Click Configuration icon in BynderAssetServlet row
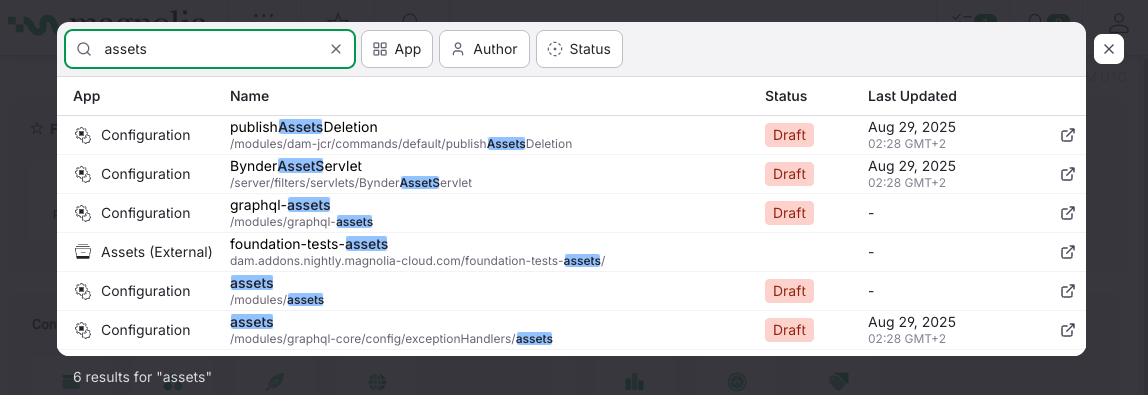The image size is (1148, 395). click(83, 174)
